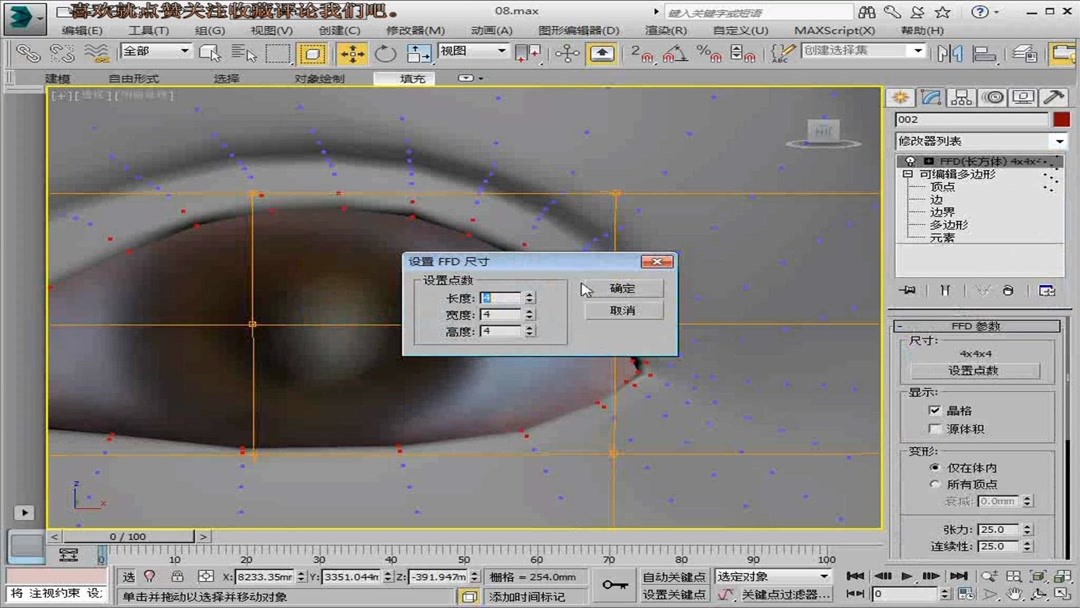Click the Pan hand icon at bottom right

pyautogui.click(x=1015, y=595)
